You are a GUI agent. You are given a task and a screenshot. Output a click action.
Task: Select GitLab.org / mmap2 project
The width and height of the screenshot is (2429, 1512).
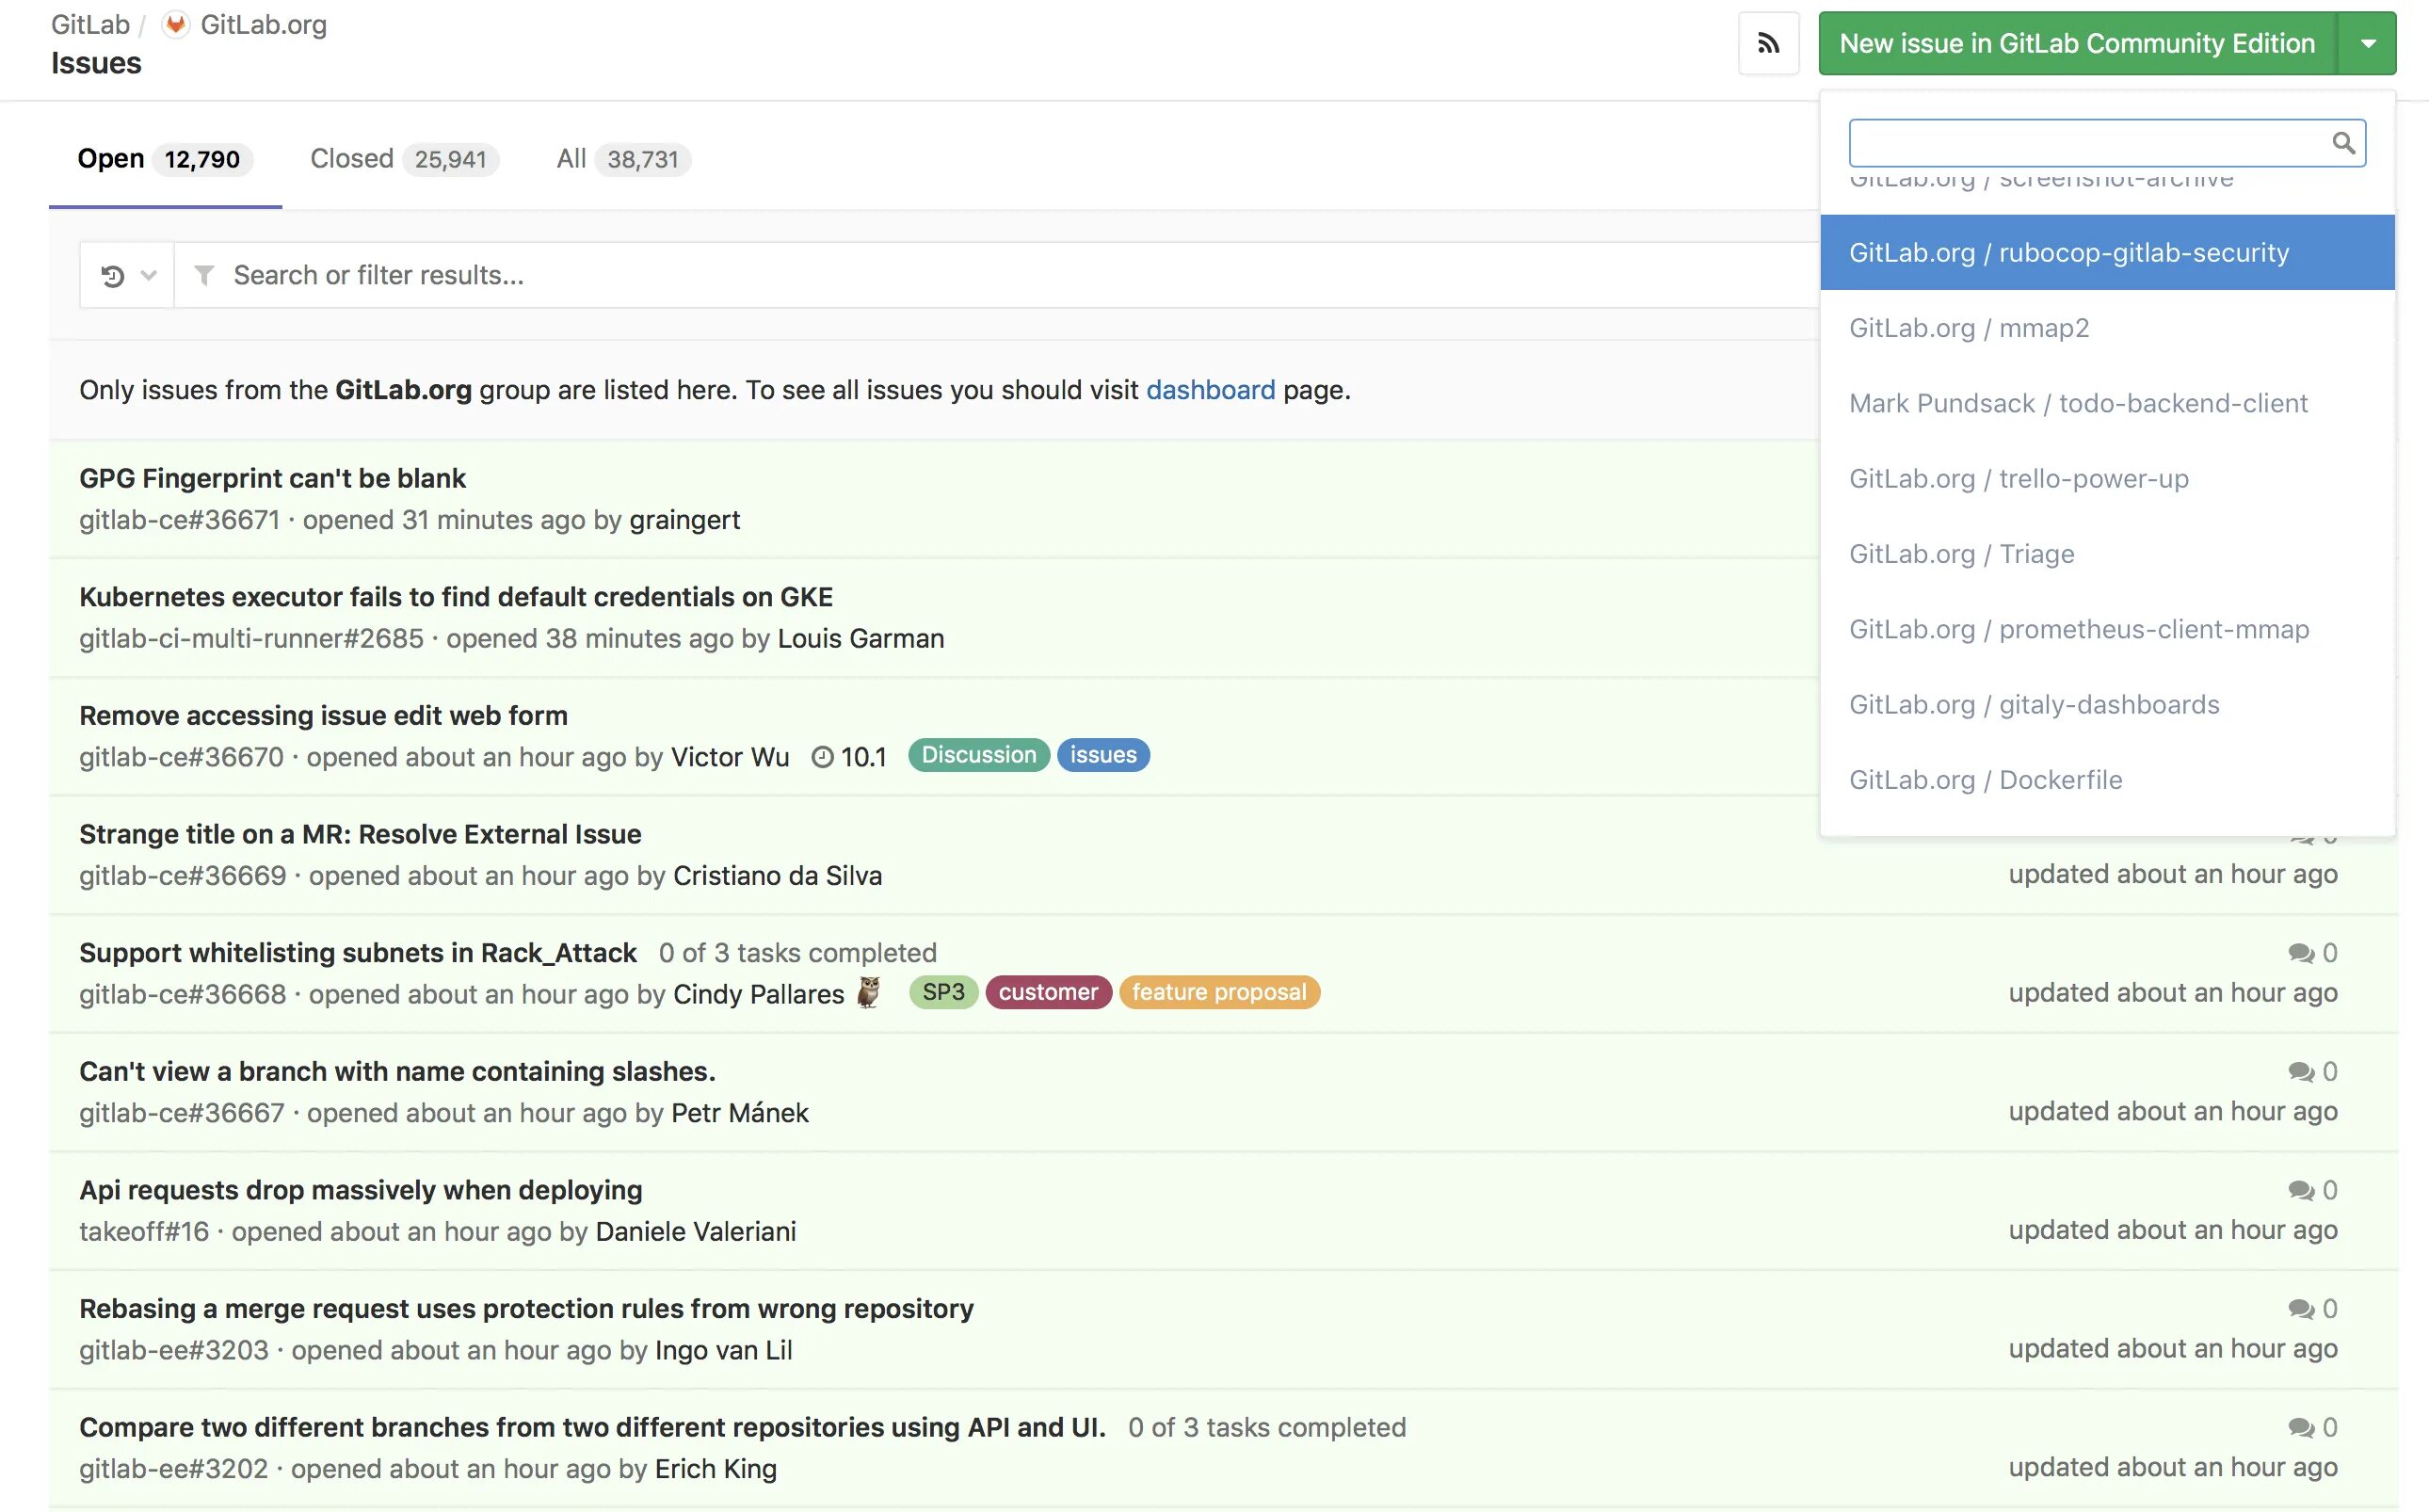[x=2107, y=328]
